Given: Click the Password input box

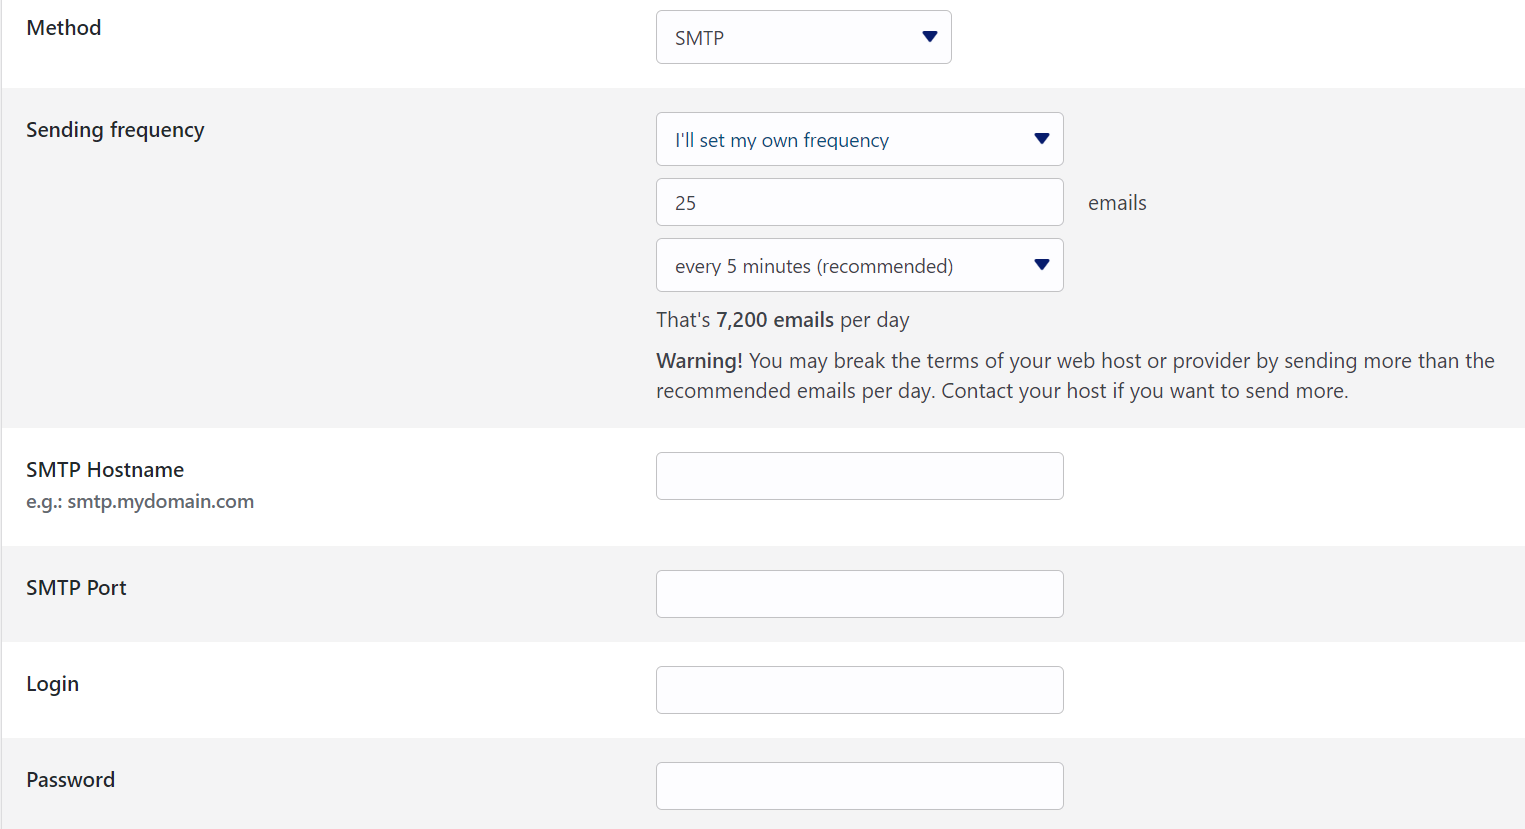Looking at the screenshot, I should tap(860, 786).
